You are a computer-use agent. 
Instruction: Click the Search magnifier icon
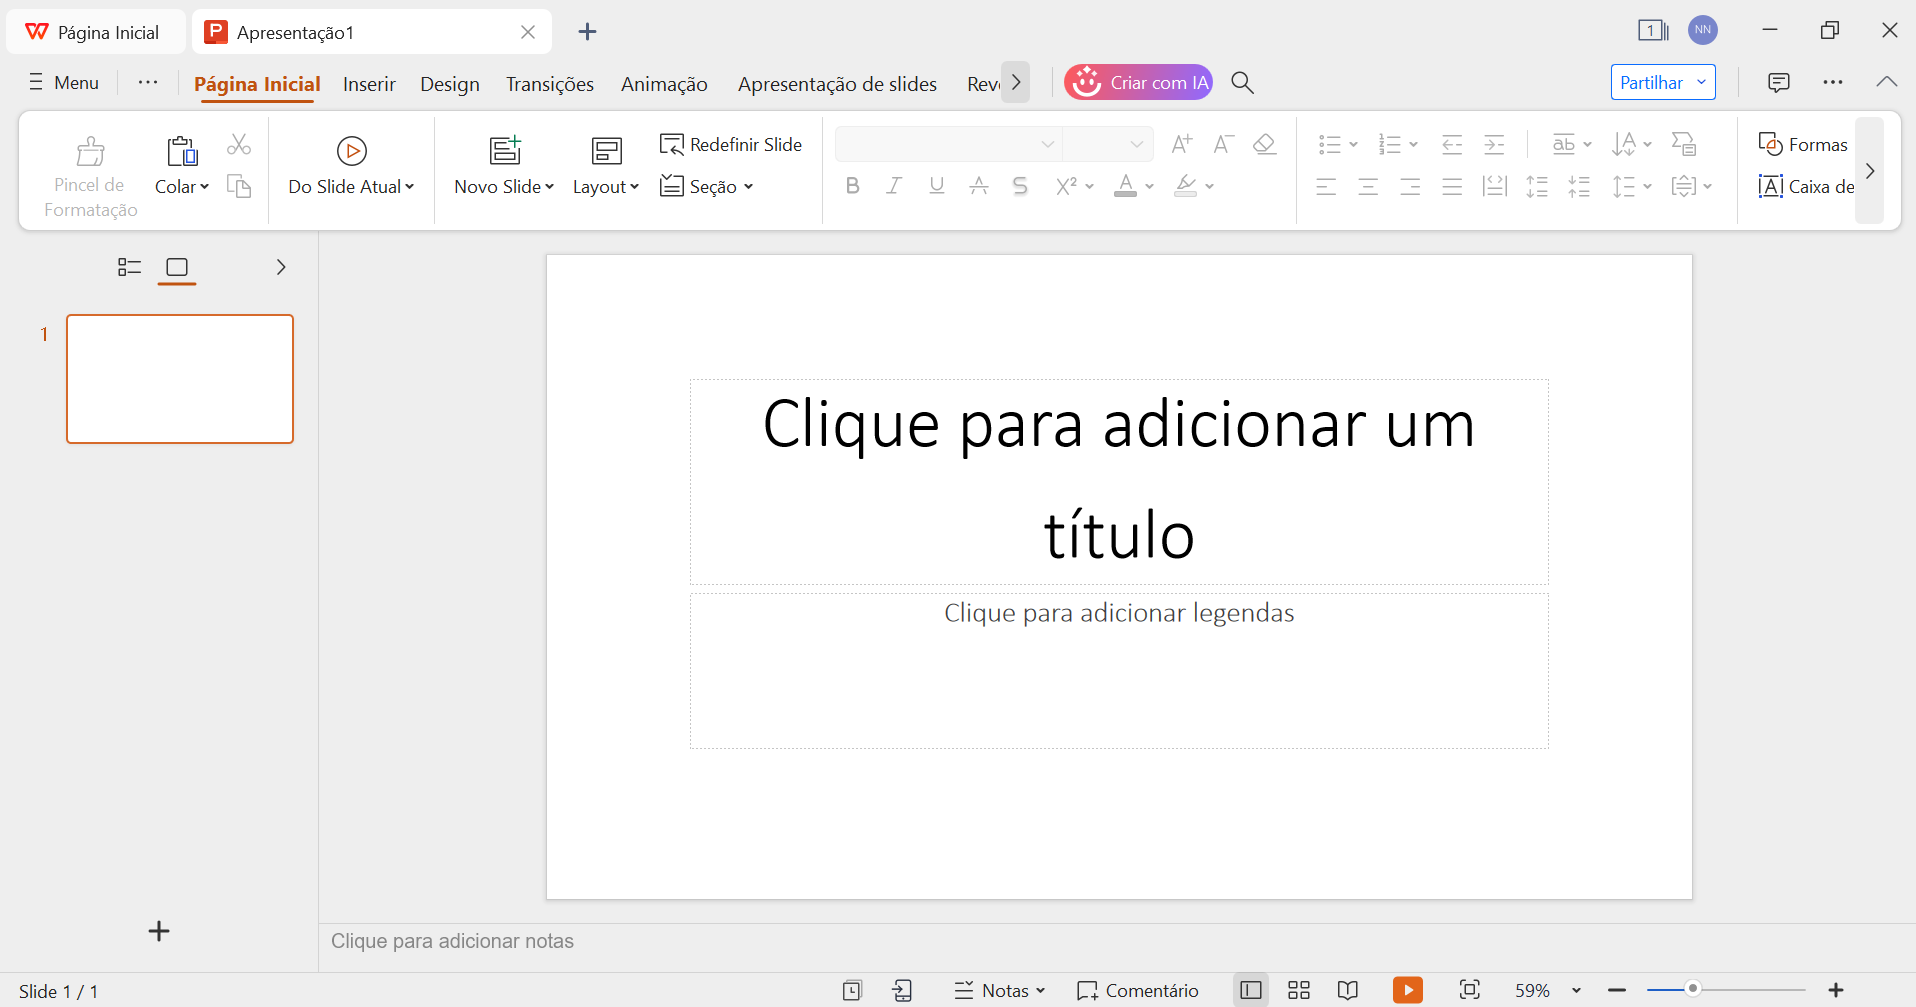point(1242,83)
